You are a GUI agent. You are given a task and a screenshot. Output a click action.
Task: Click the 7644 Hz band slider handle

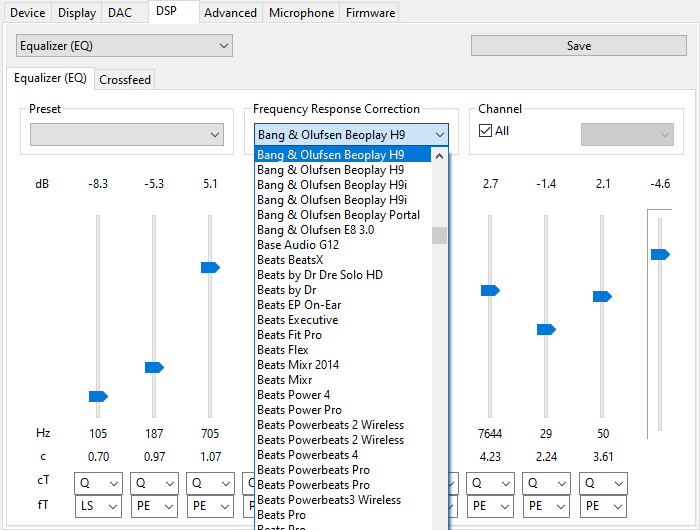tap(490, 290)
